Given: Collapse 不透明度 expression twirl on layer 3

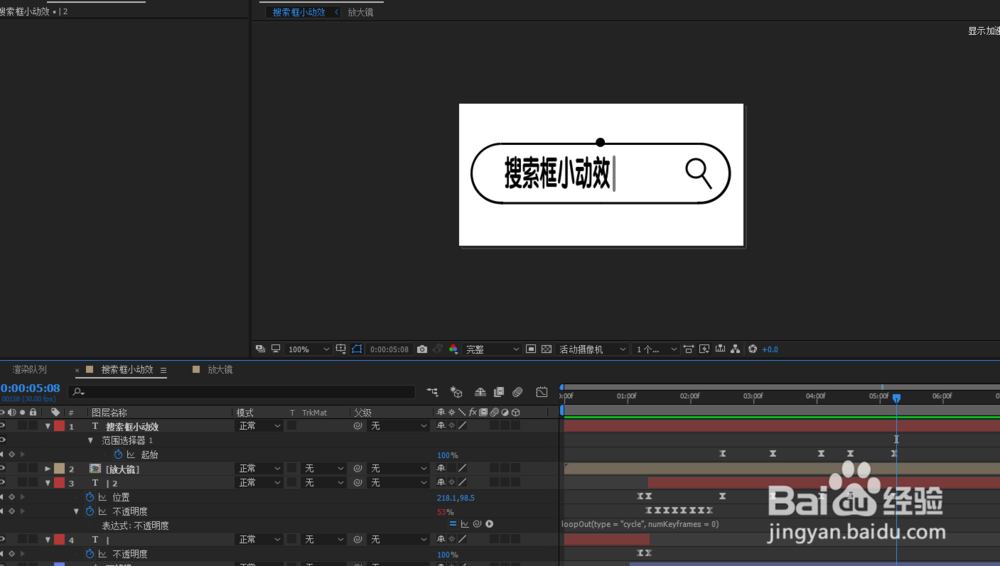Looking at the screenshot, I should point(77,511).
